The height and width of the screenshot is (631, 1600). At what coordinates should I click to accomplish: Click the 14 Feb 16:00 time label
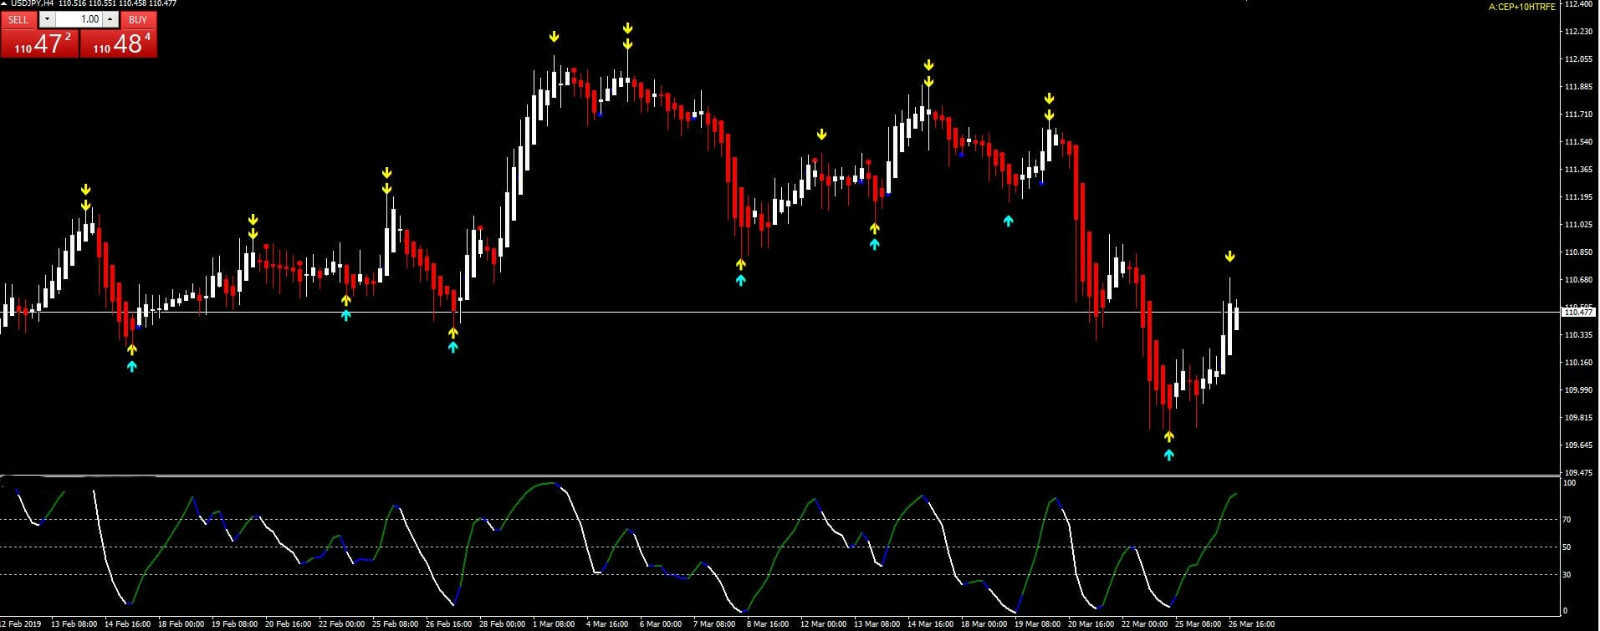click(127, 624)
